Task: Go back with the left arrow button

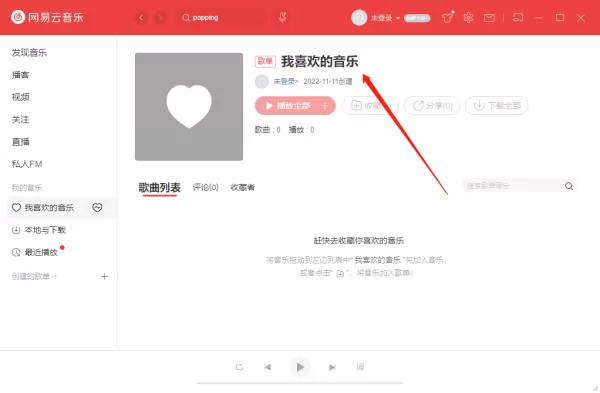Action: tap(141, 18)
